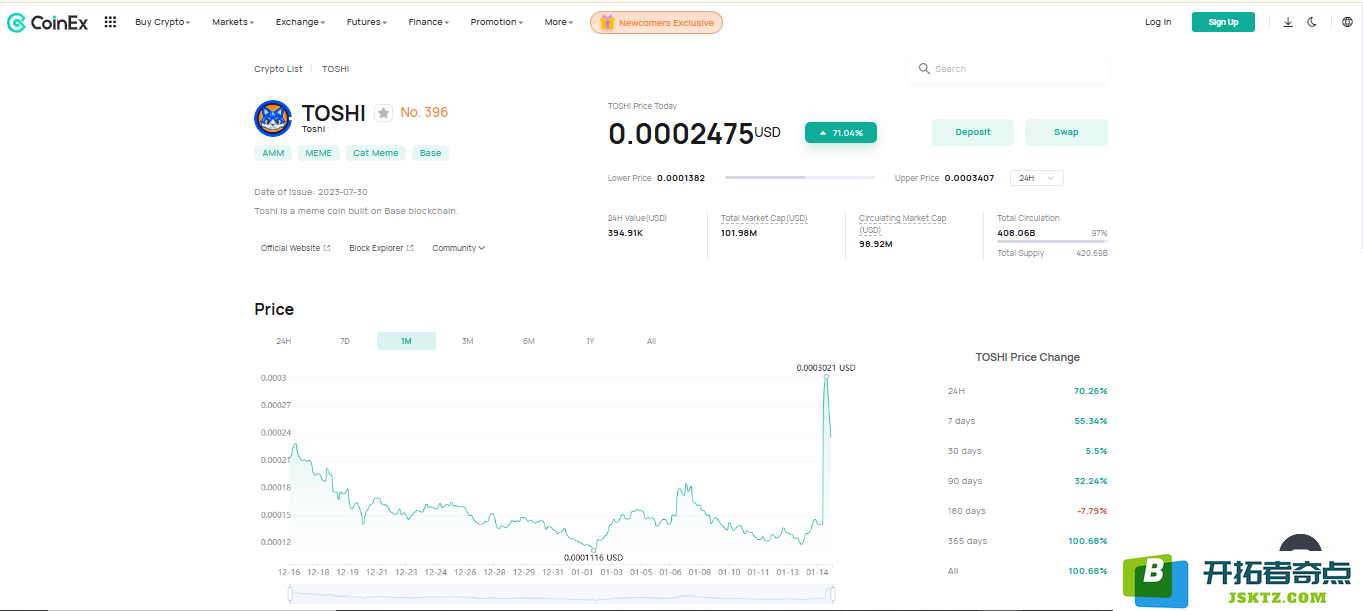Click the Search input field
Viewport: 1363px width, 611px height.
point(1008,69)
